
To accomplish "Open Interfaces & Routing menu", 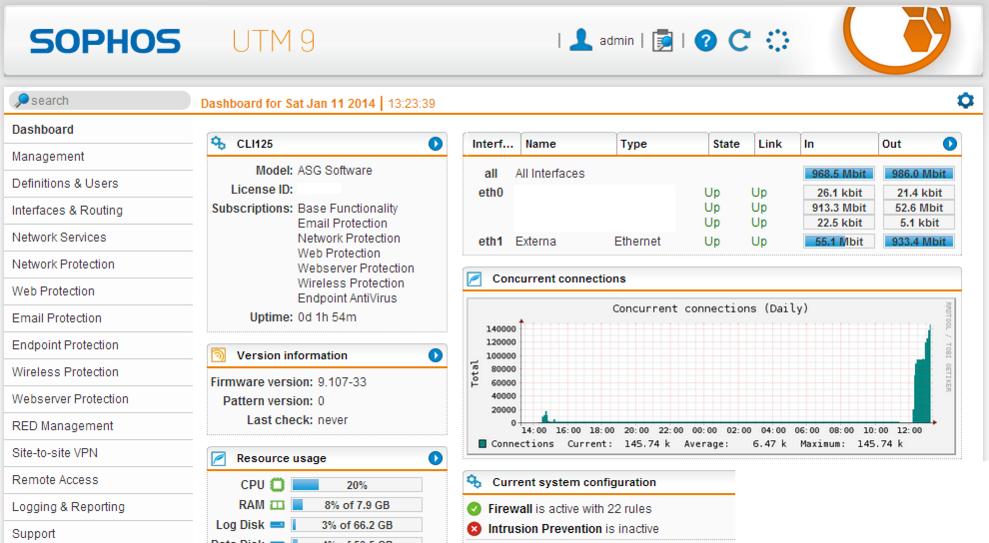I will [98, 211].
